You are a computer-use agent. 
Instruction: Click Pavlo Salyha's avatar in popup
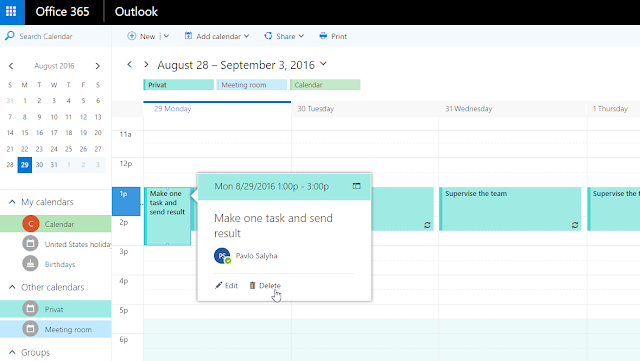point(222,256)
